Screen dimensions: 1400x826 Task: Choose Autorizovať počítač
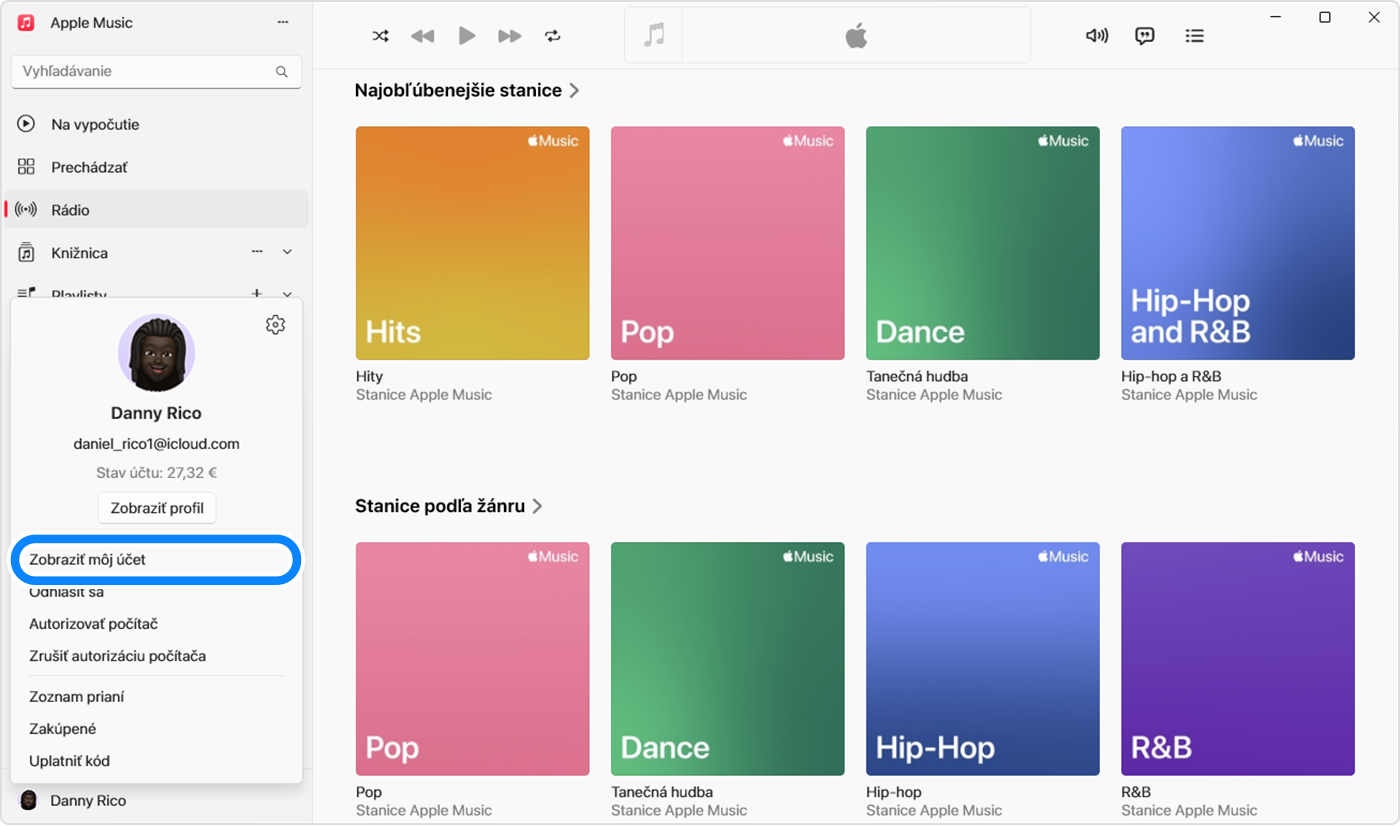point(94,624)
